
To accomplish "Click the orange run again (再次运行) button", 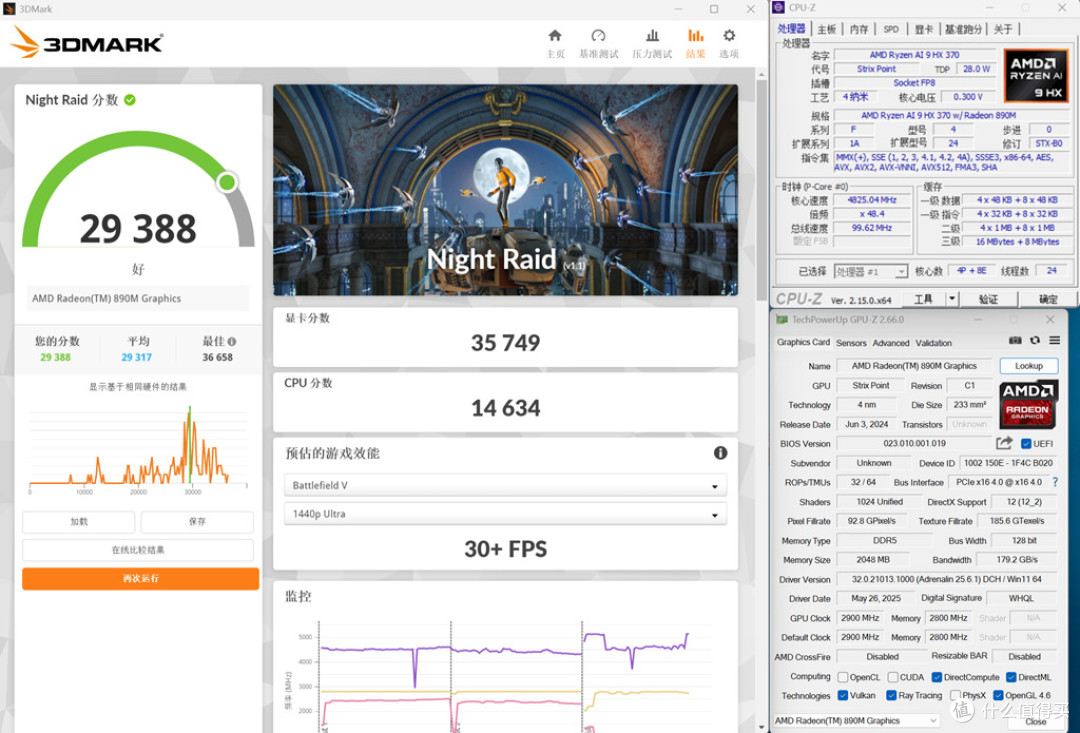I will click(141, 579).
